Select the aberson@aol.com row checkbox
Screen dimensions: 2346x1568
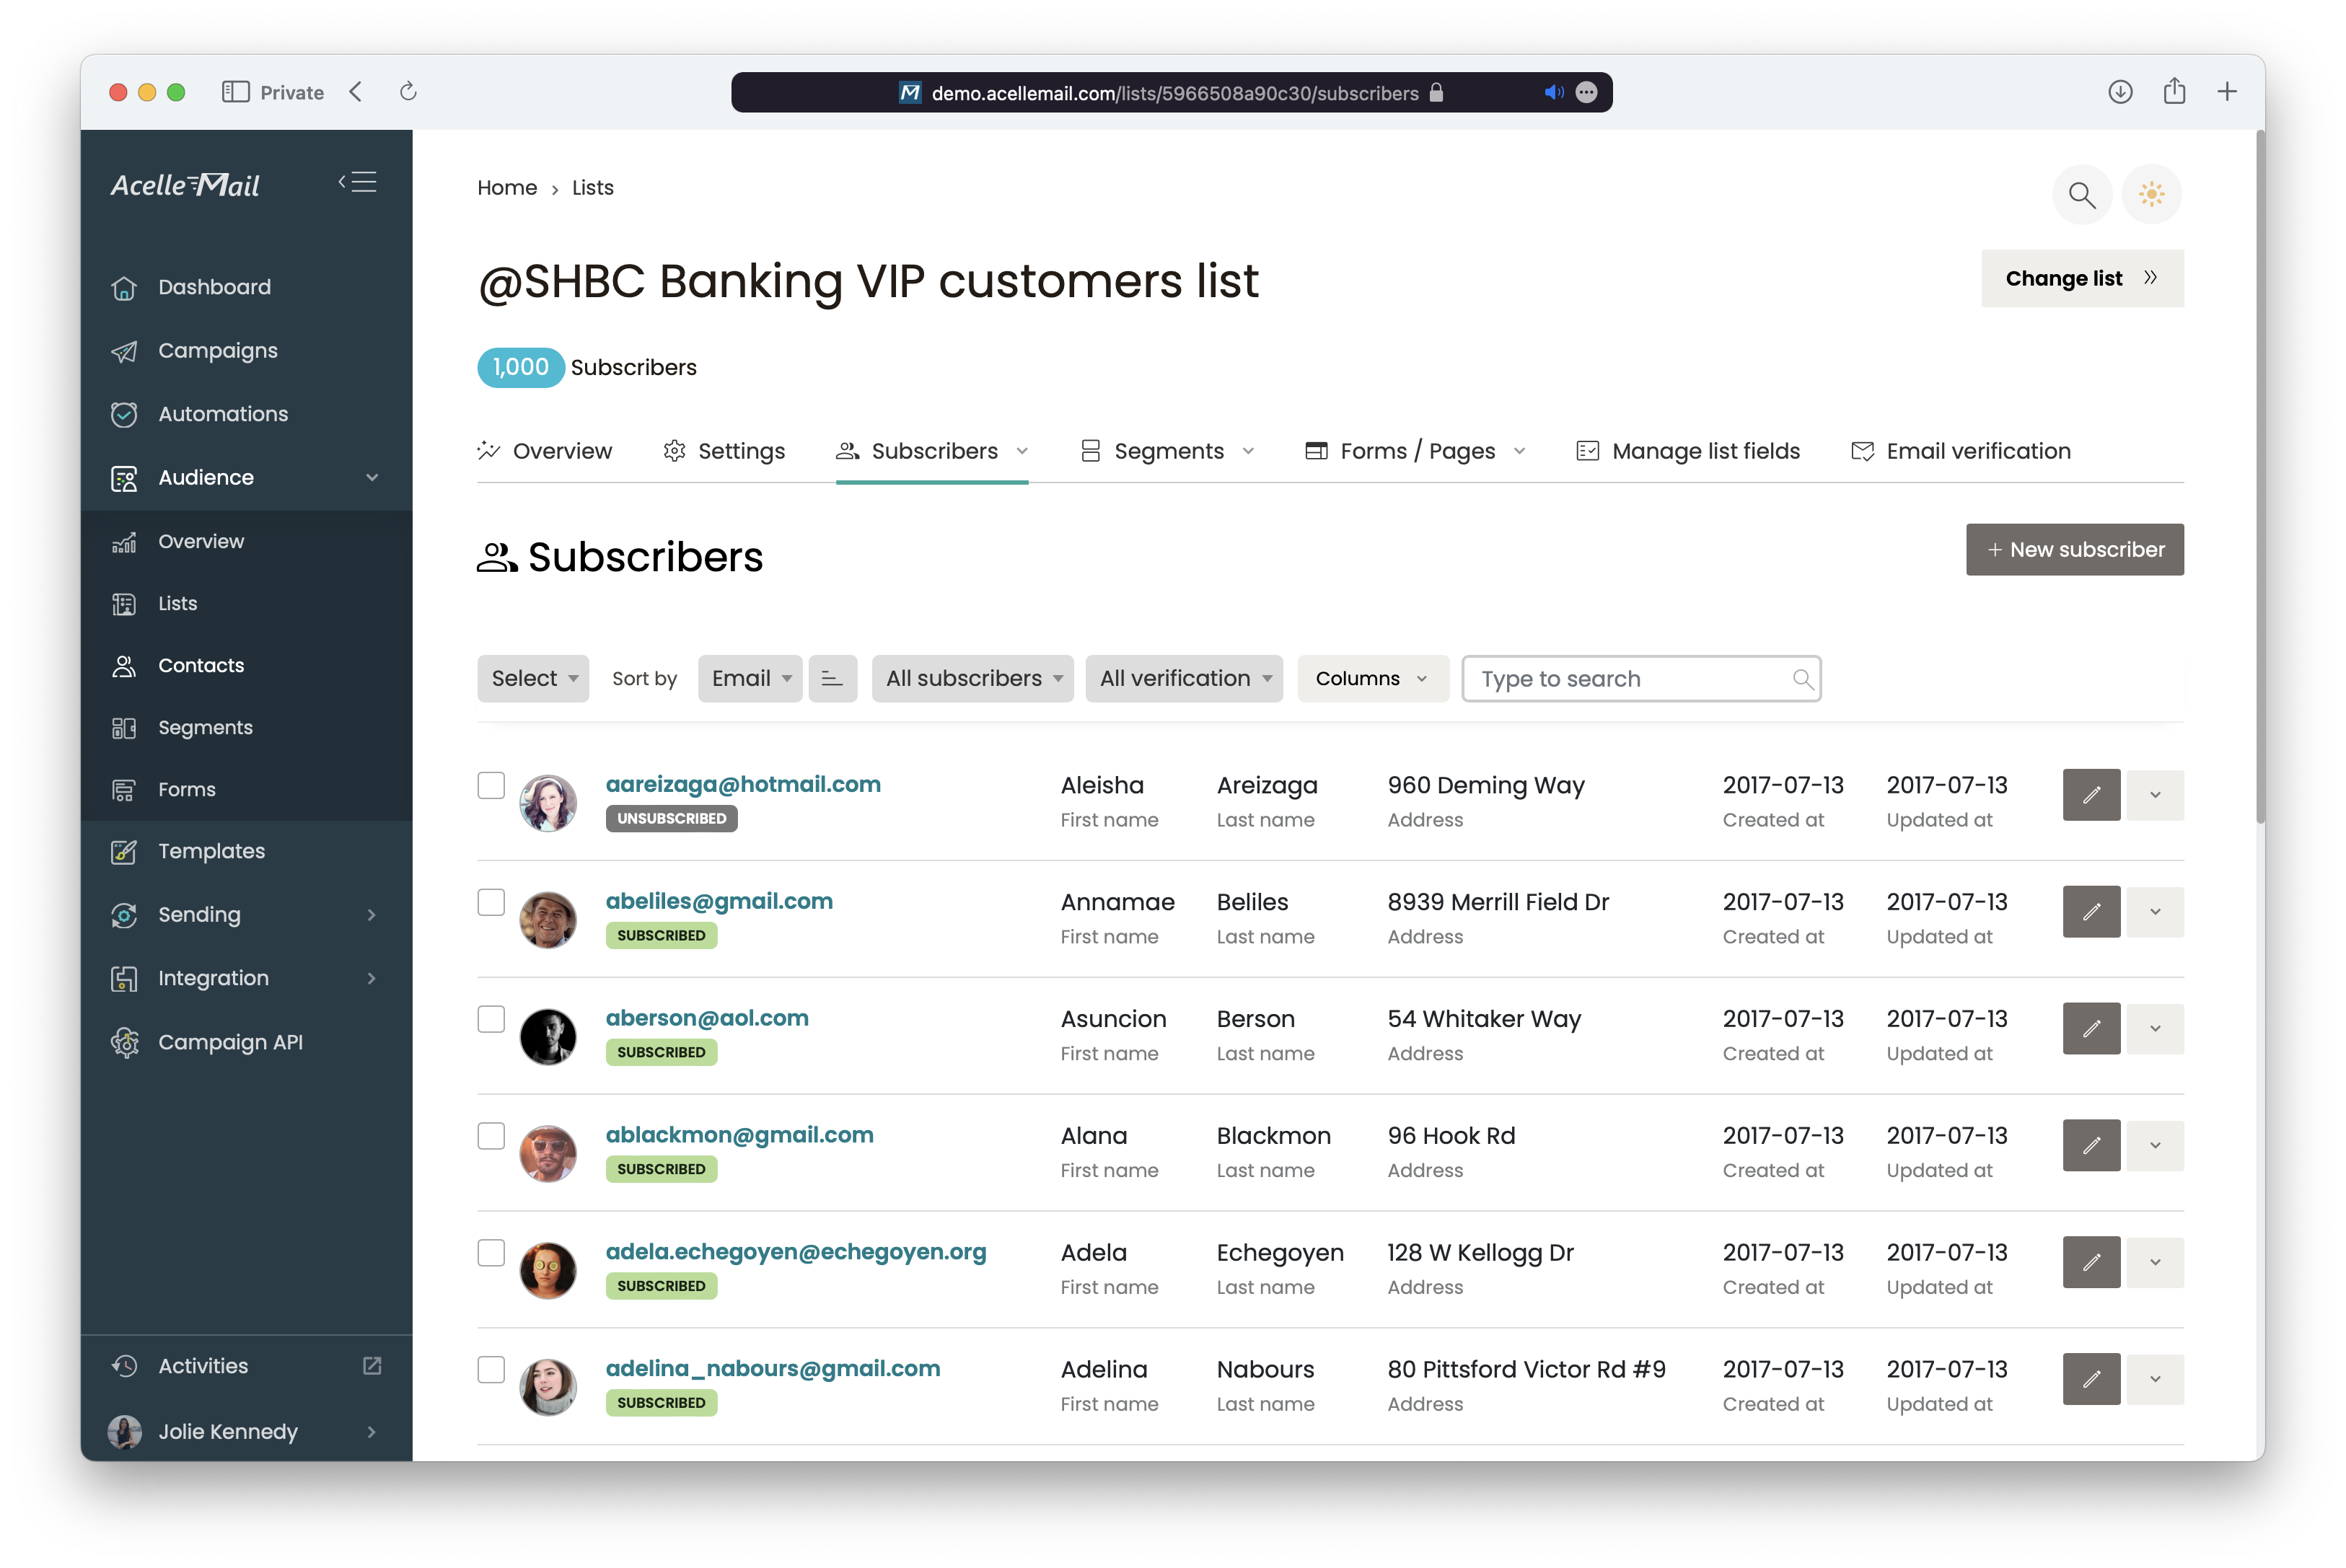tap(491, 1019)
